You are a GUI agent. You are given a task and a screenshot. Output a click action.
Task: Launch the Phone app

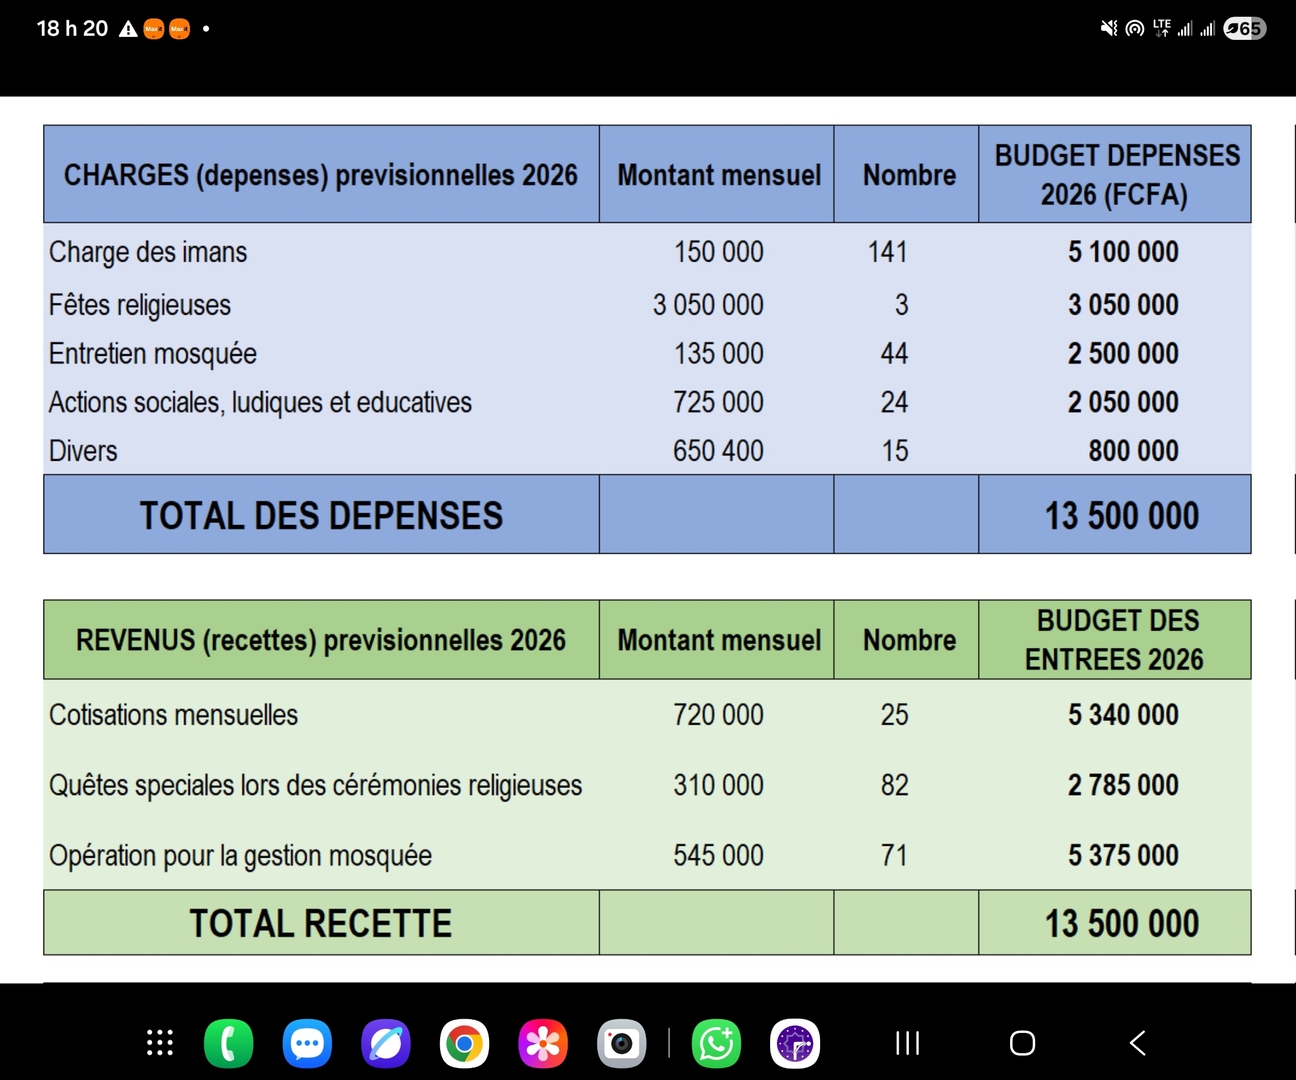[228, 1043]
